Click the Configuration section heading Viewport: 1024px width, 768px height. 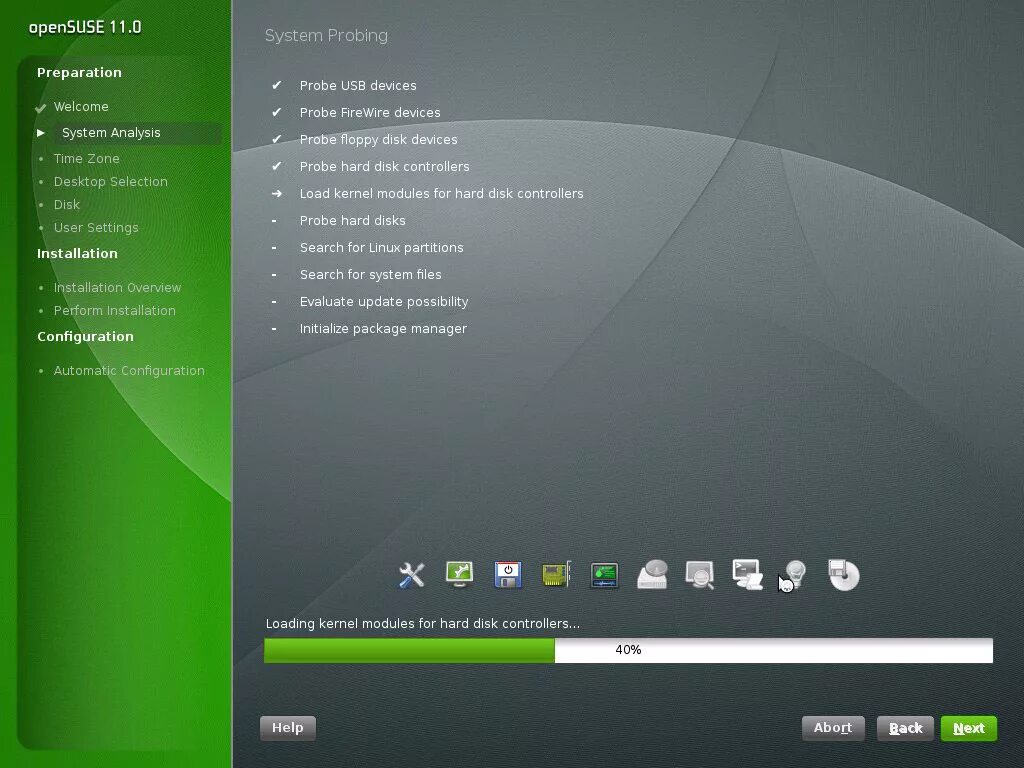pyautogui.click(x=85, y=337)
